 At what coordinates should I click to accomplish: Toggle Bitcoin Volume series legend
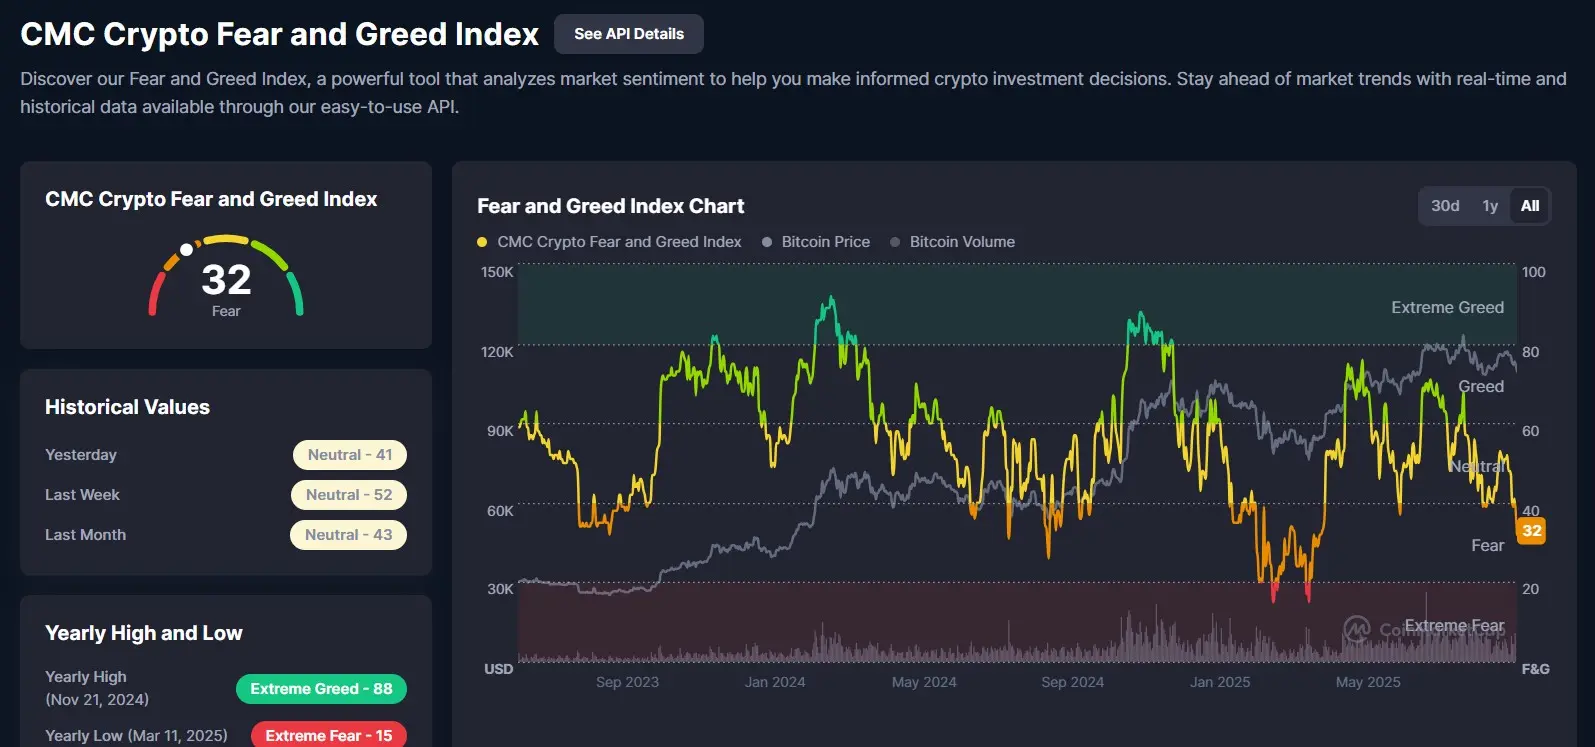[x=962, y=242]
